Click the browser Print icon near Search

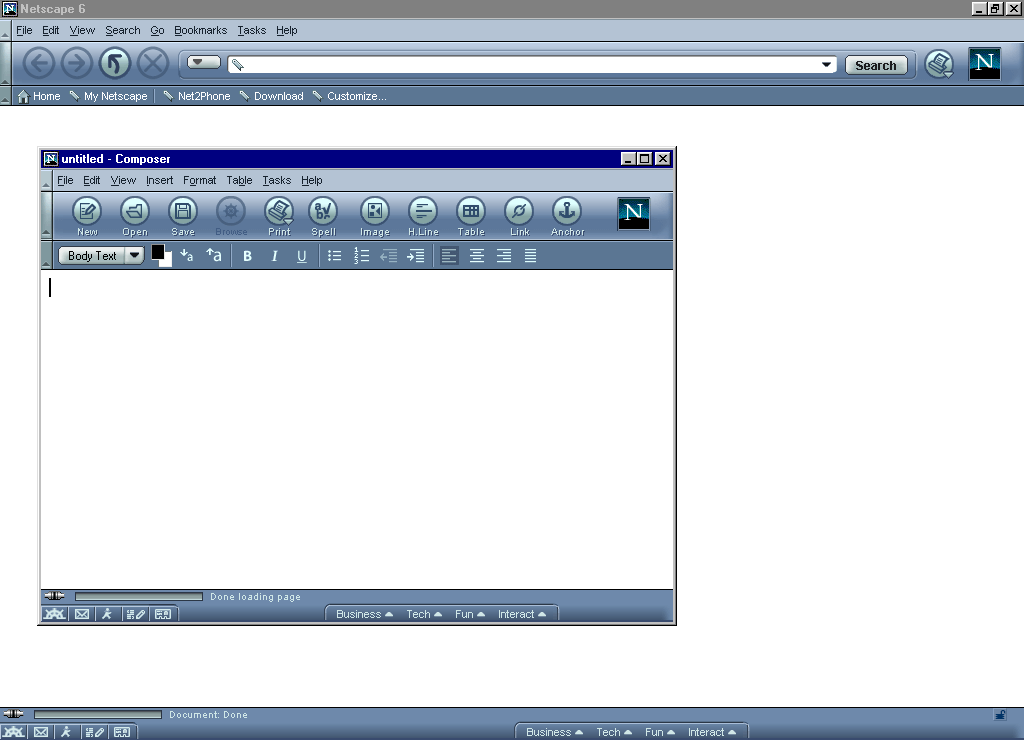tap(939, 64)
